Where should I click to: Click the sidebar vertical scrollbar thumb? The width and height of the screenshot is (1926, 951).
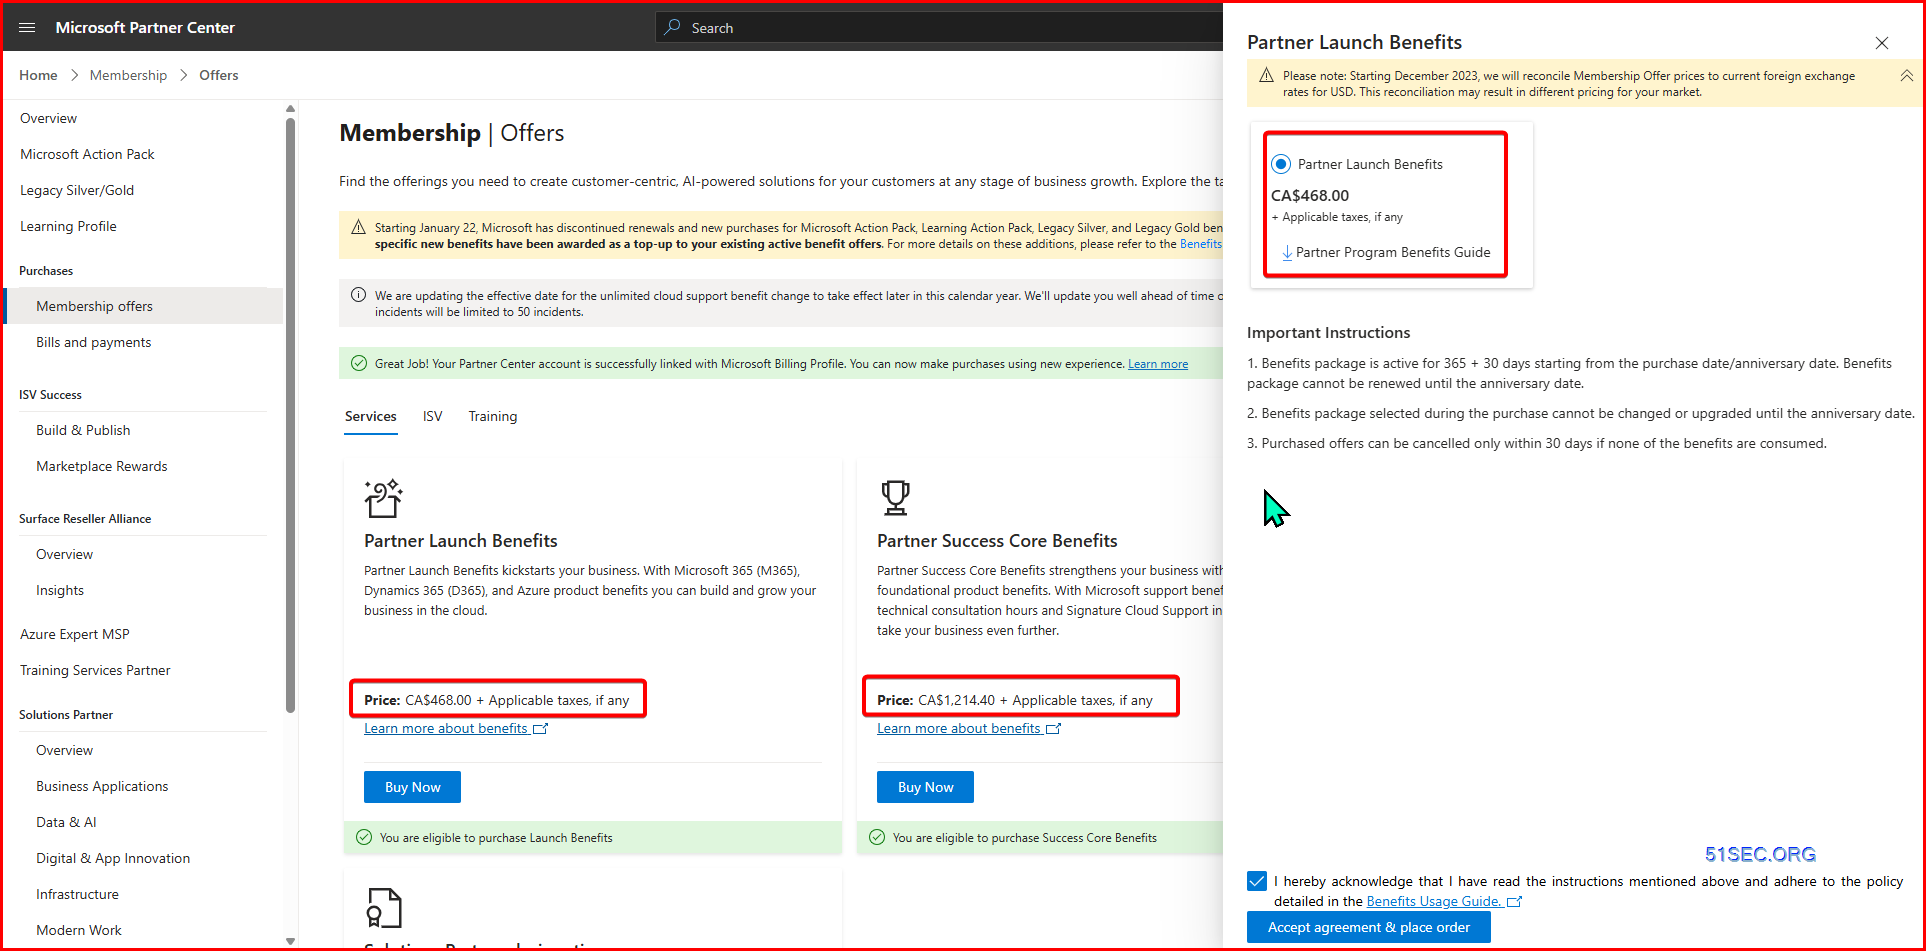[291, 415]
